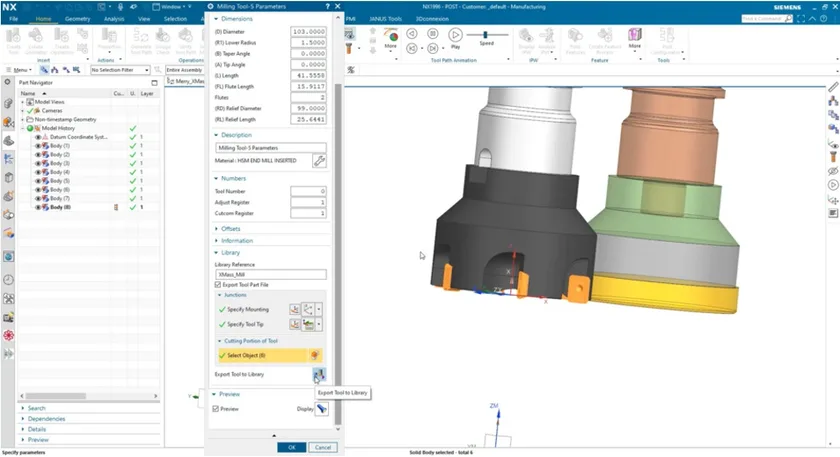The image size is (840, 457).
Task: Open the File menu
Action: (13, 19)
